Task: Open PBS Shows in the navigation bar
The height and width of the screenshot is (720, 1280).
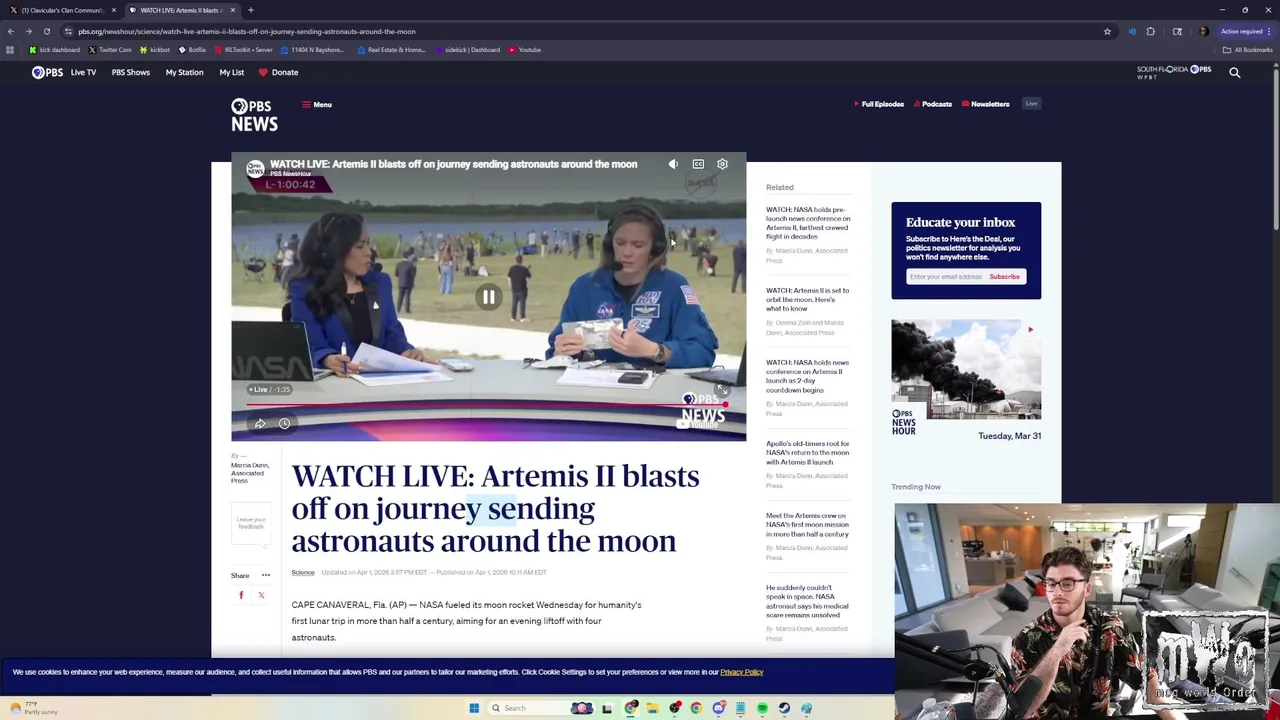Action: coord(130,72)
